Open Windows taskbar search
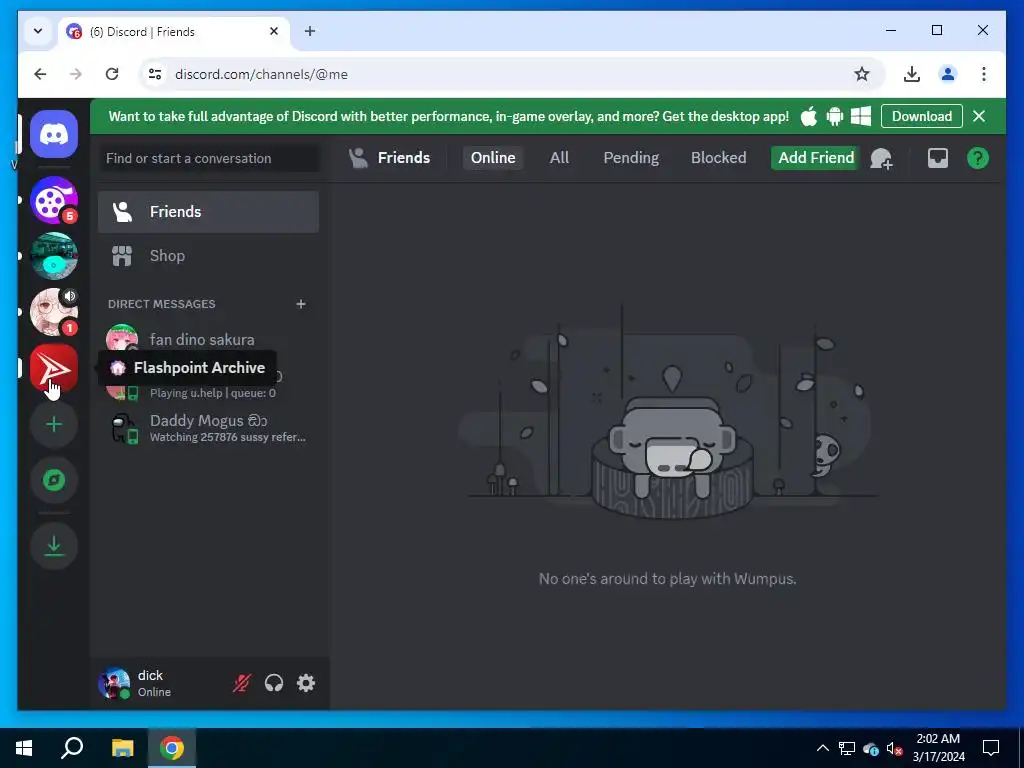 click(x=72, y=748)
